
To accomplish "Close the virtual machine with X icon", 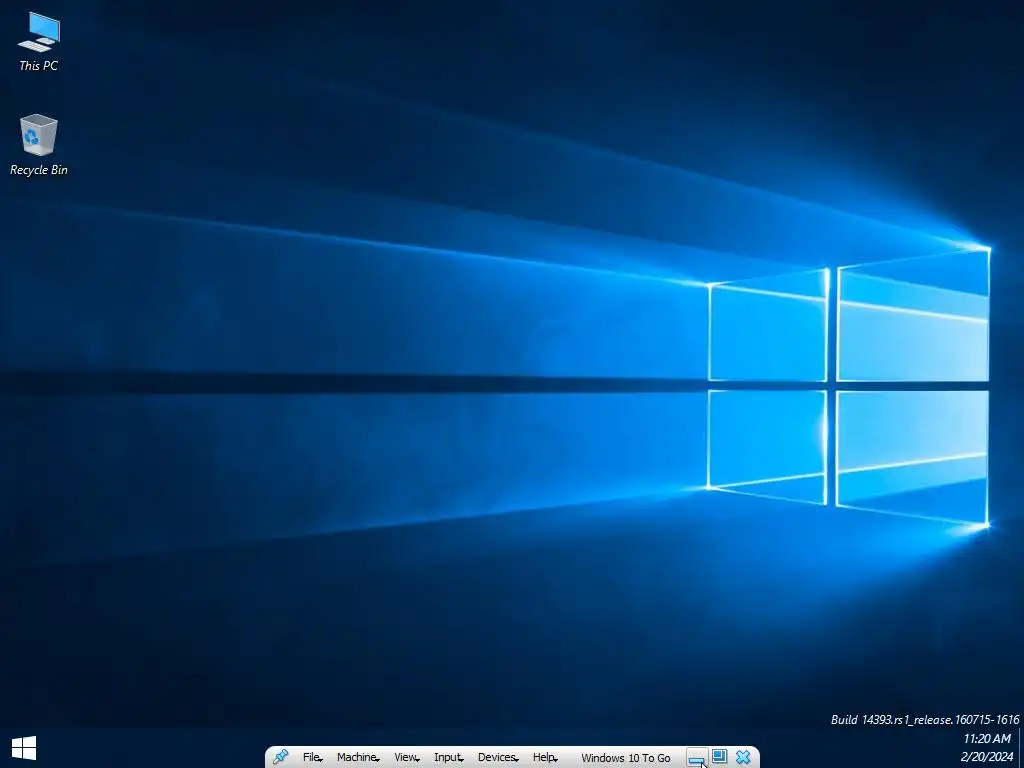I will (743, 757).
